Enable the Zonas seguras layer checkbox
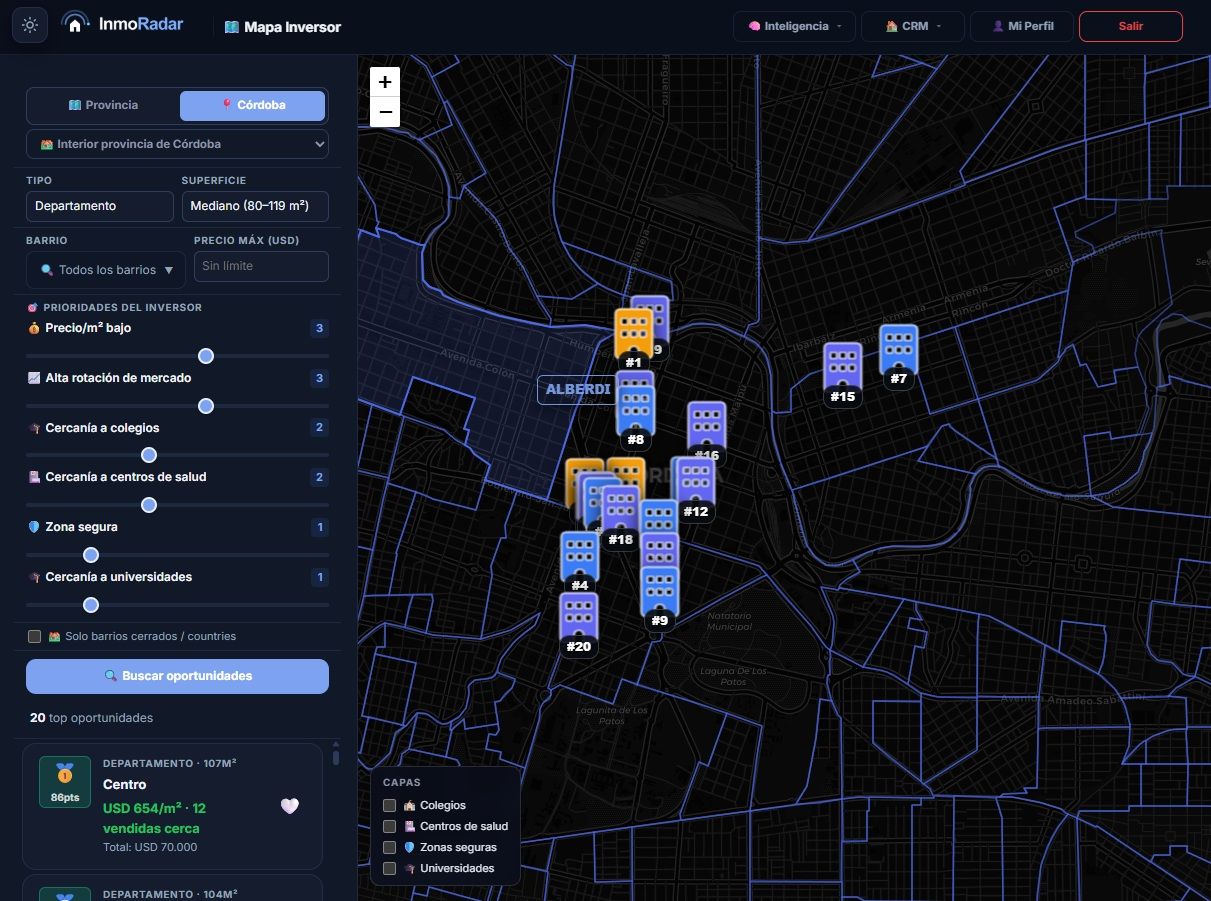1211x901 pixels. [x=390, y=847]
